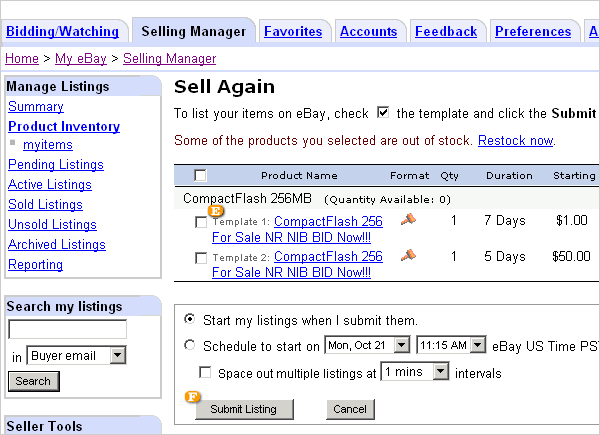
Task: Click the '7 Days' duration for Template 1
Action: [x=505, y=220]
